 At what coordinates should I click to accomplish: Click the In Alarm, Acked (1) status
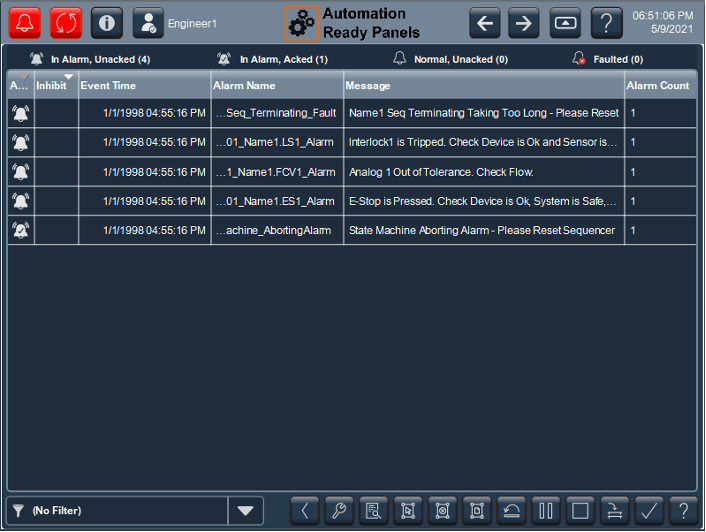click(272, 59)
